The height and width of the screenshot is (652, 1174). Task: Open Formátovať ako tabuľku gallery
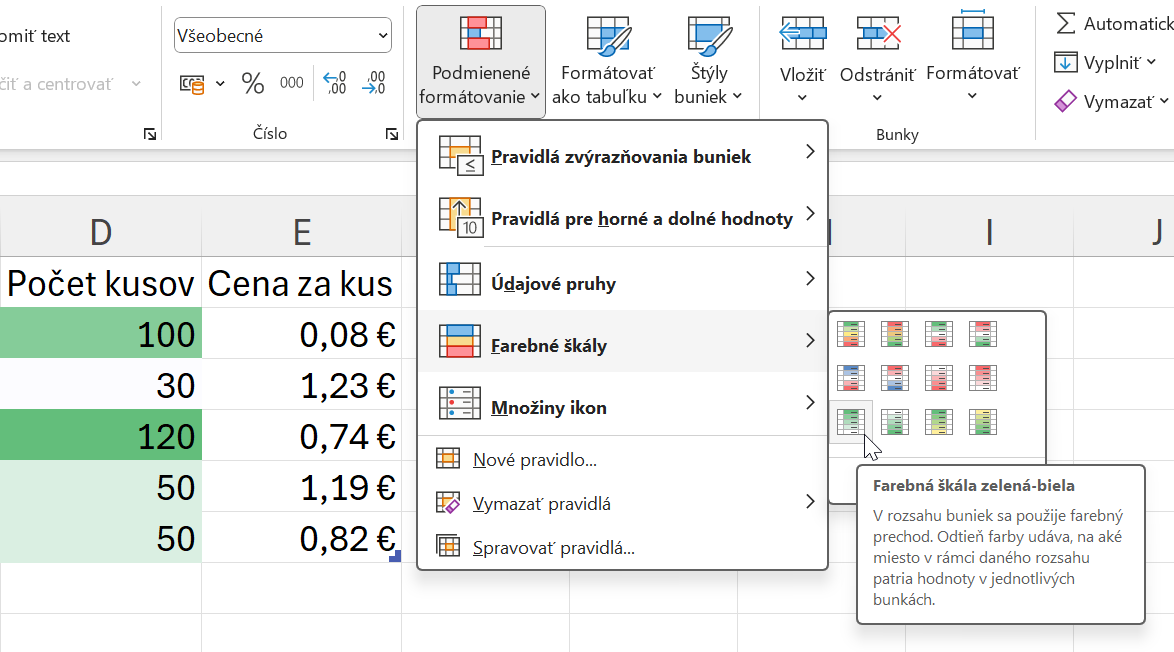tap(607, 62)
